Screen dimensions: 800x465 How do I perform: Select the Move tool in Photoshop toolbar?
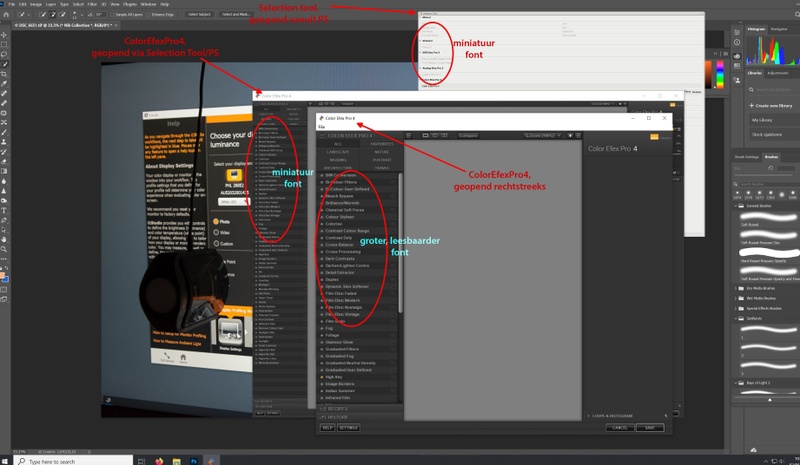[4, 35]
